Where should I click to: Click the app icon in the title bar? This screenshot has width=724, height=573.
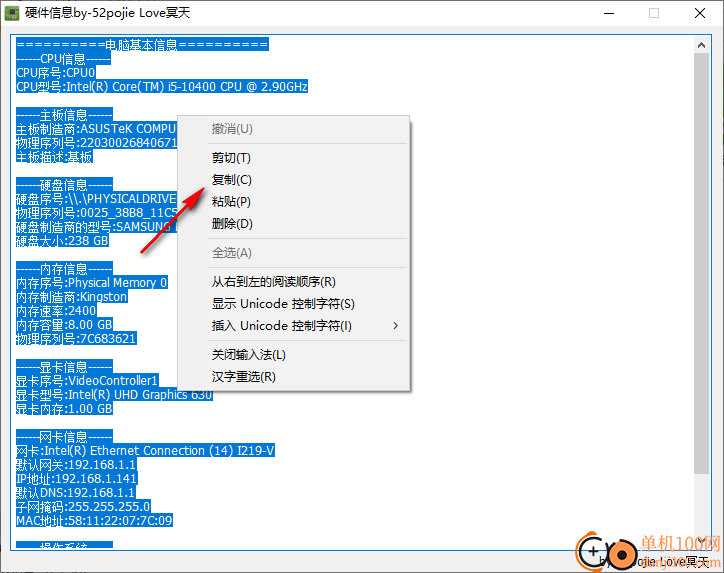12,13
